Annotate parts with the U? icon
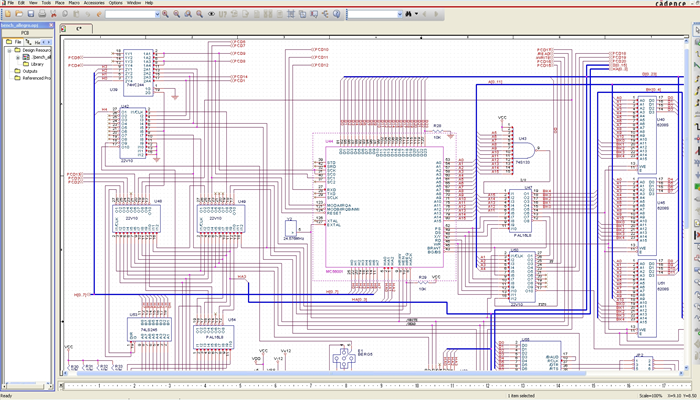 [223, 14]
